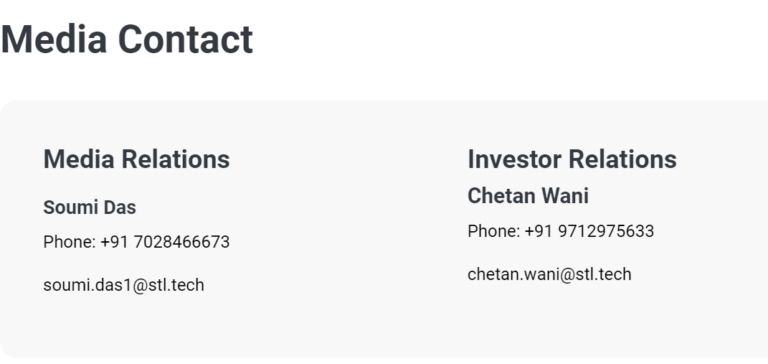Click the word Contact in the page title

[x=185, y=39]
